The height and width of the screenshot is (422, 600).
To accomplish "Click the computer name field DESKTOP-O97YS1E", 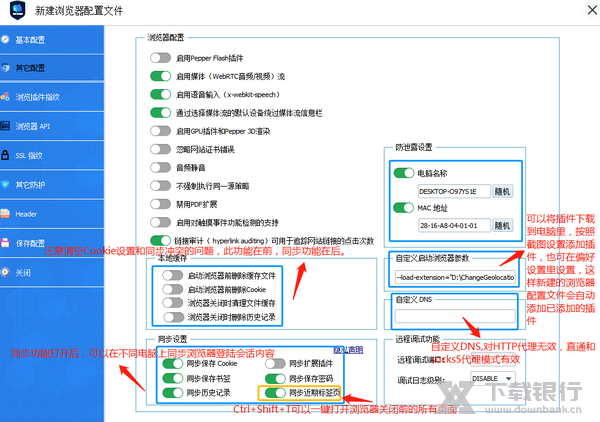I will point(454,191).
